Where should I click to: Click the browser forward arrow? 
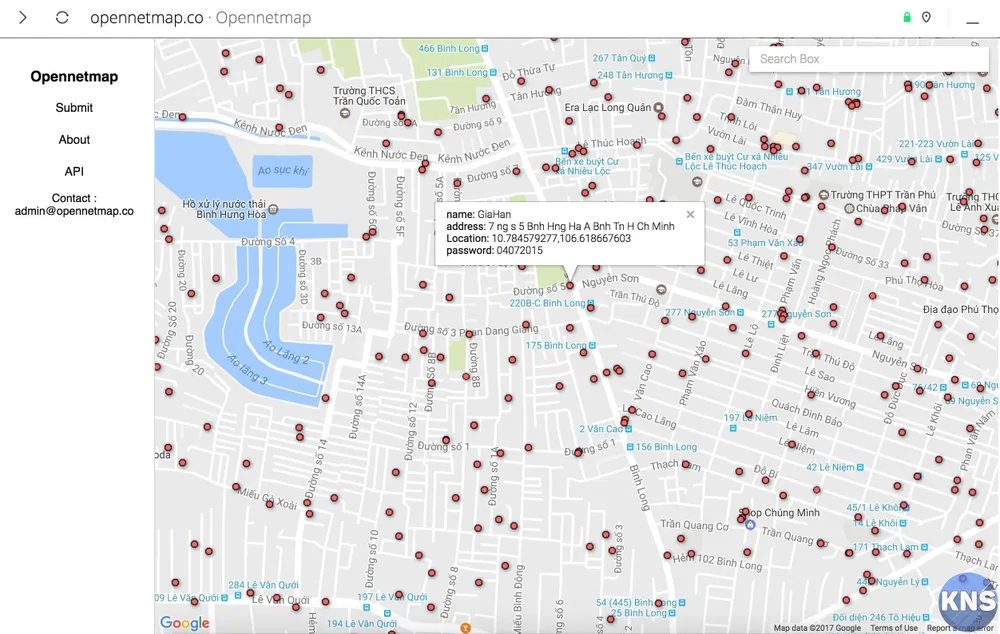pyautogui.click(x=22, y=17)
